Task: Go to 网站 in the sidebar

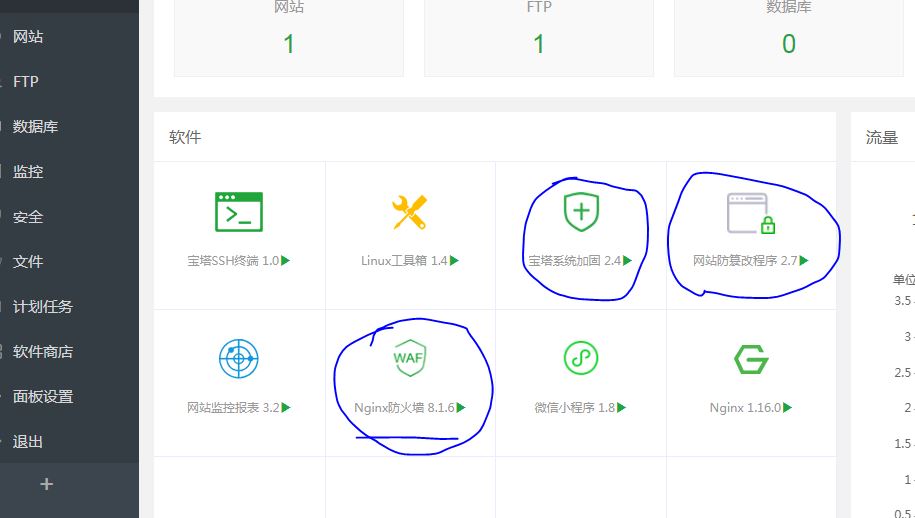Action: (x=28, y=37)
